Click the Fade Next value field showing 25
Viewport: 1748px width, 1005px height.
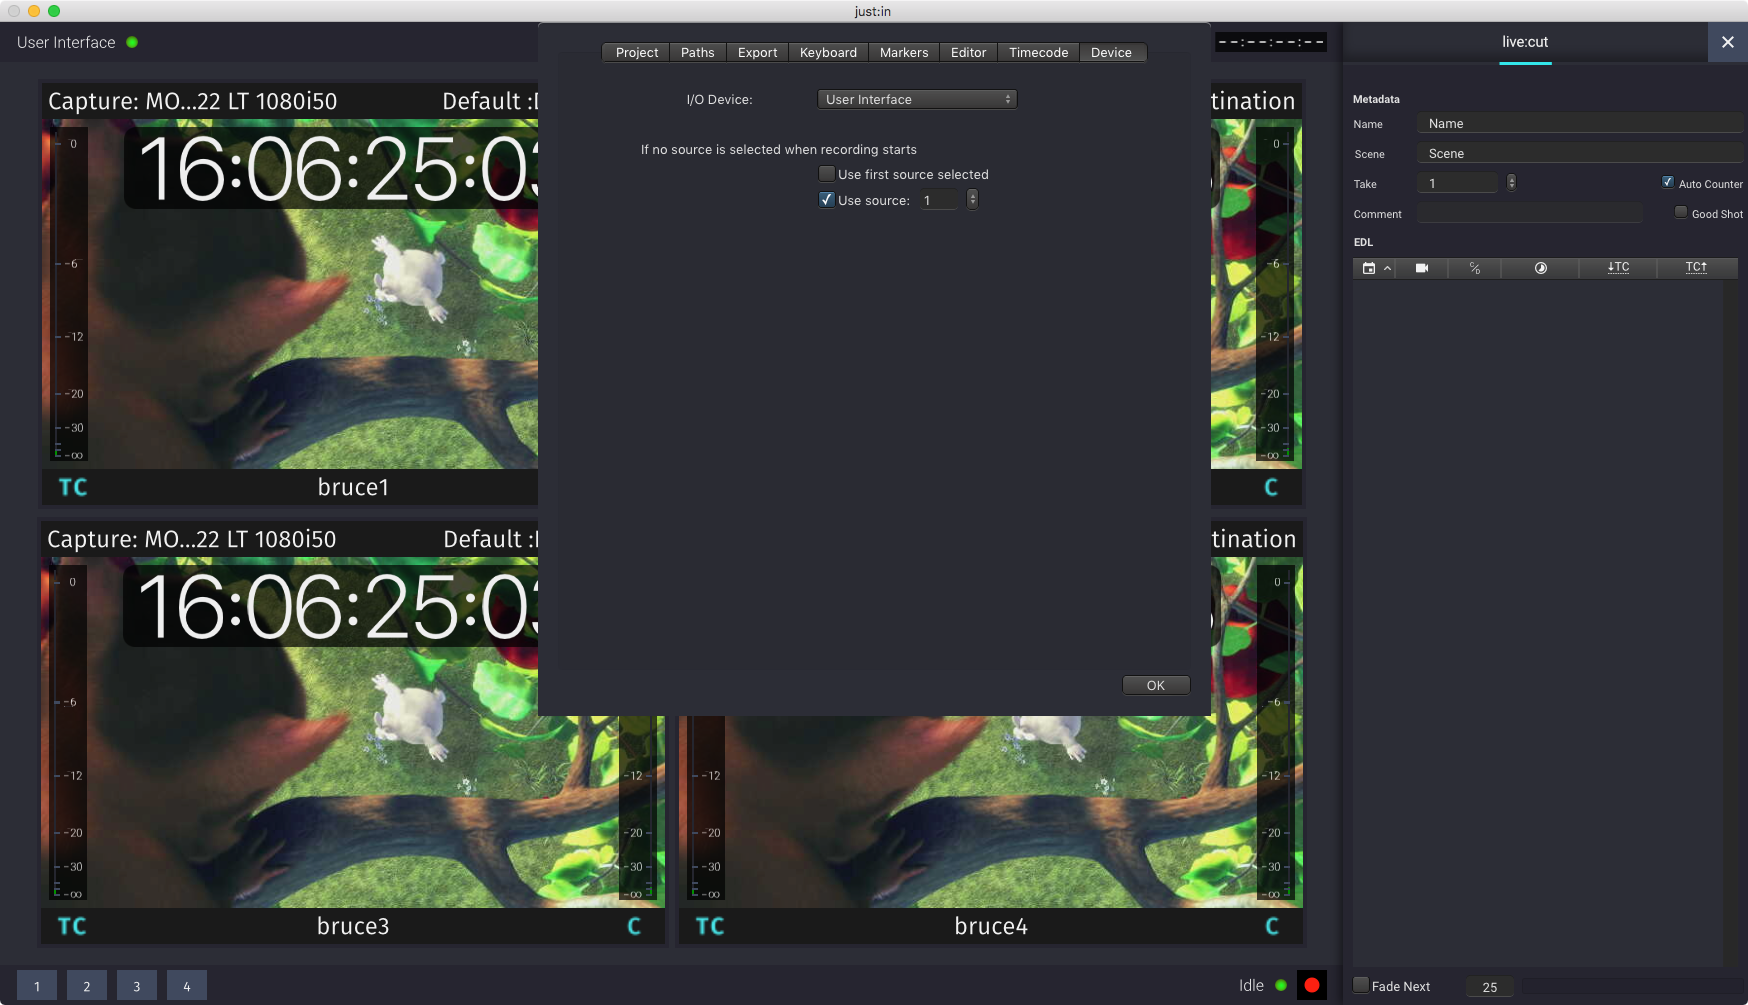coord(1490,987)
